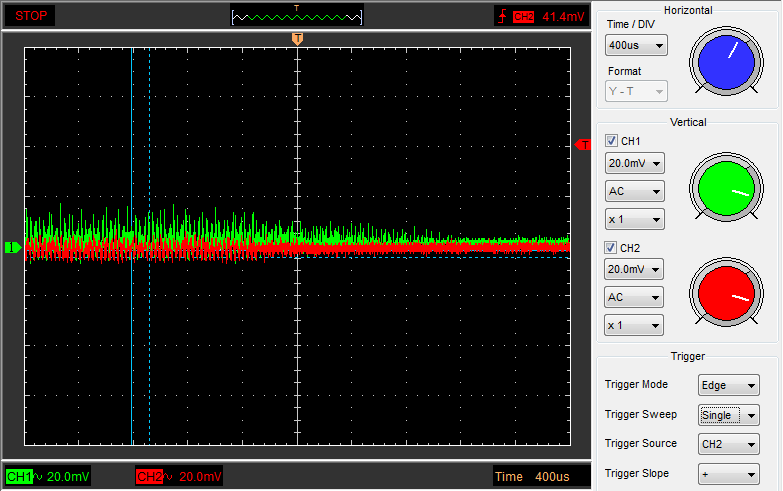The height and width of the screenshot is (491, 783).
Task: Click the red trigger level arrow marker
Action: [583, 145]
